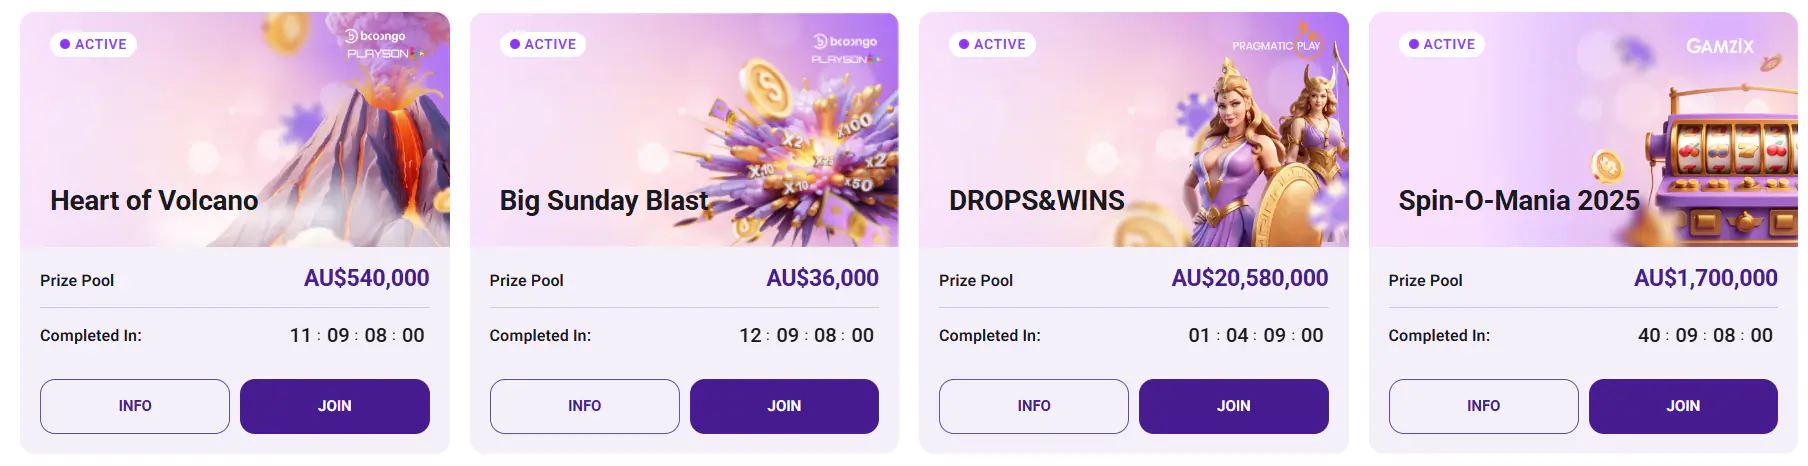Open the DROPS&WINS tournament title
The width and height of the screenshot is (1808, 466).
click(1036, 201)
